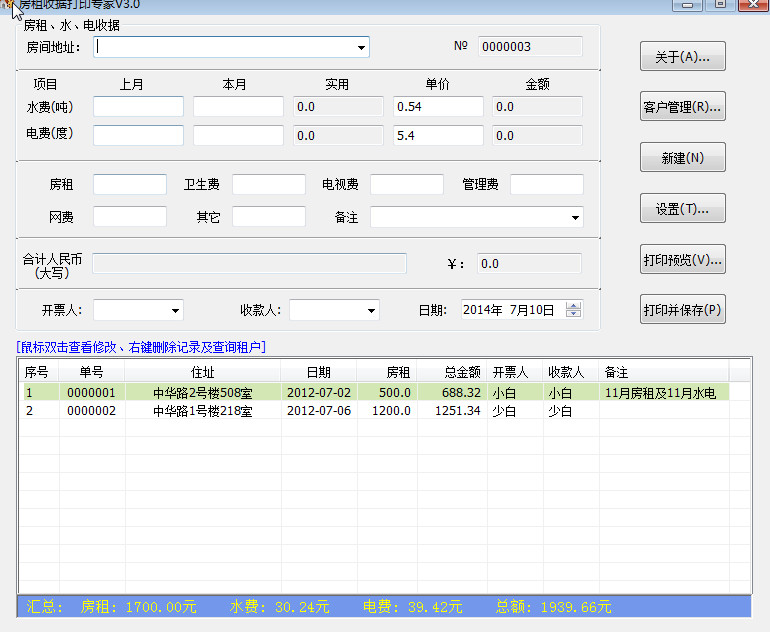Click the 合计人民币(大写) field

249,264
